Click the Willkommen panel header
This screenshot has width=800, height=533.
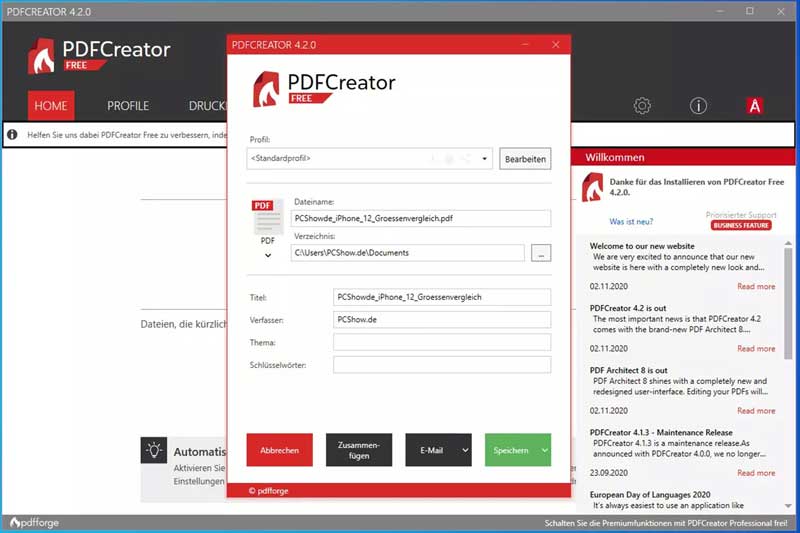pyautogui.click(x=683, y=157)
